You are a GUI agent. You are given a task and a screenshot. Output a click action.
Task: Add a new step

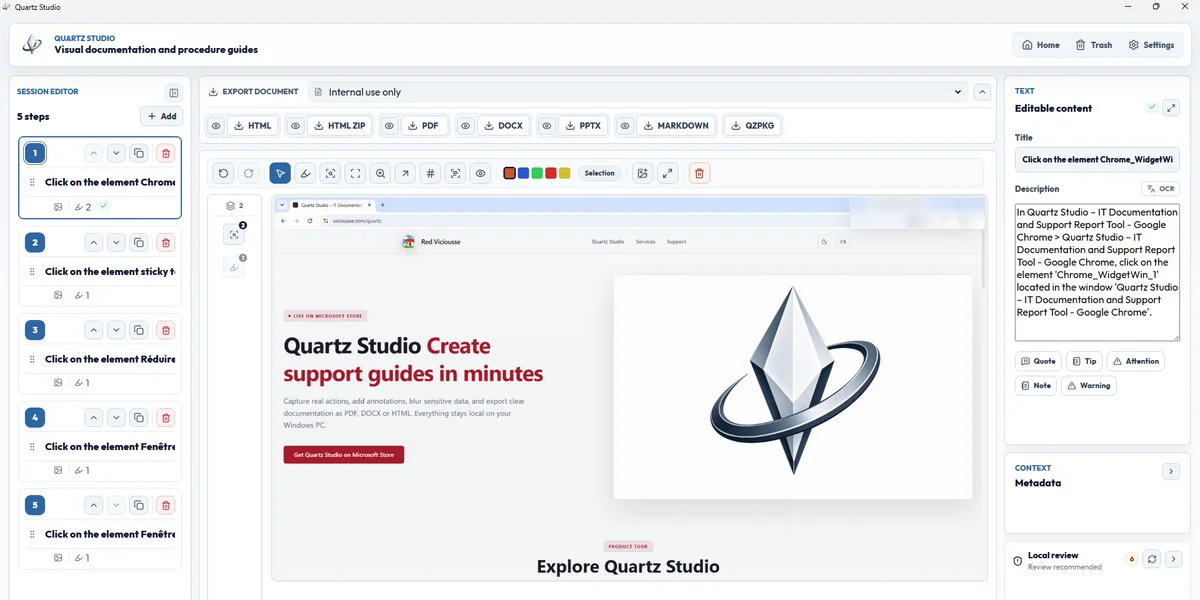tap(161, 116)
